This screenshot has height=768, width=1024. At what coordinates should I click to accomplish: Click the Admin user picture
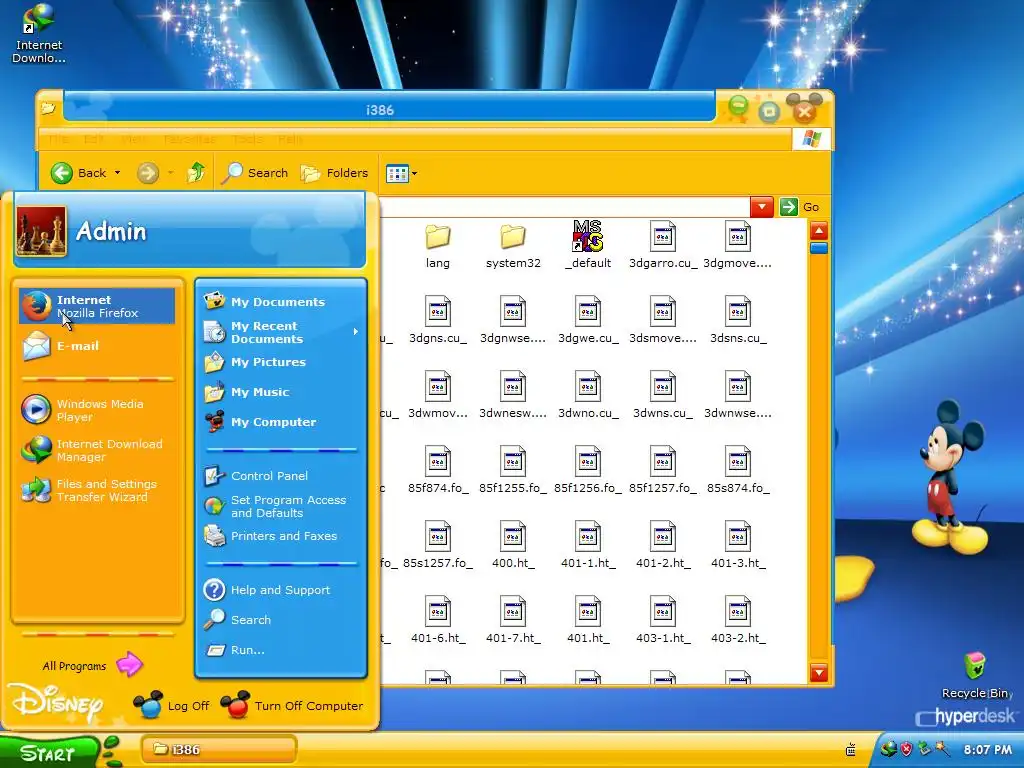(41, 231)
